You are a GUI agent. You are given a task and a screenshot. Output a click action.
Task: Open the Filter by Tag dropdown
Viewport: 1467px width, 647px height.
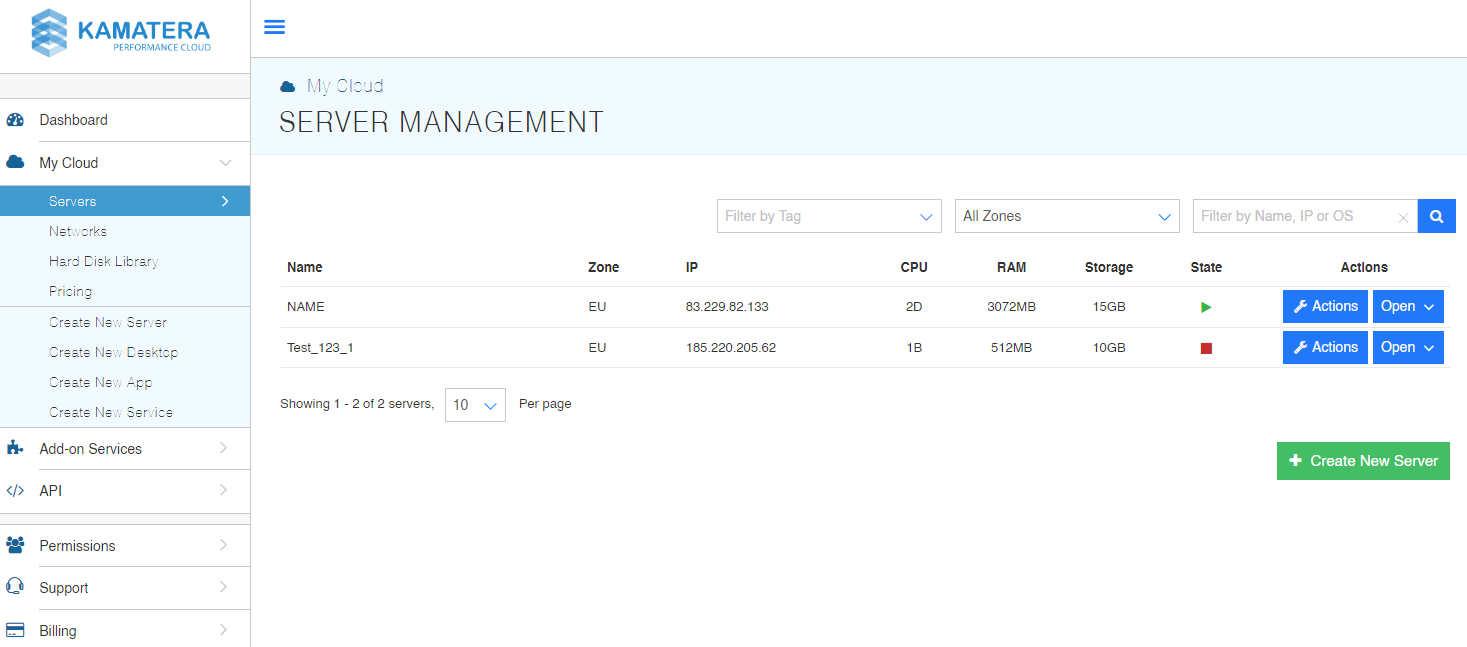828,215
